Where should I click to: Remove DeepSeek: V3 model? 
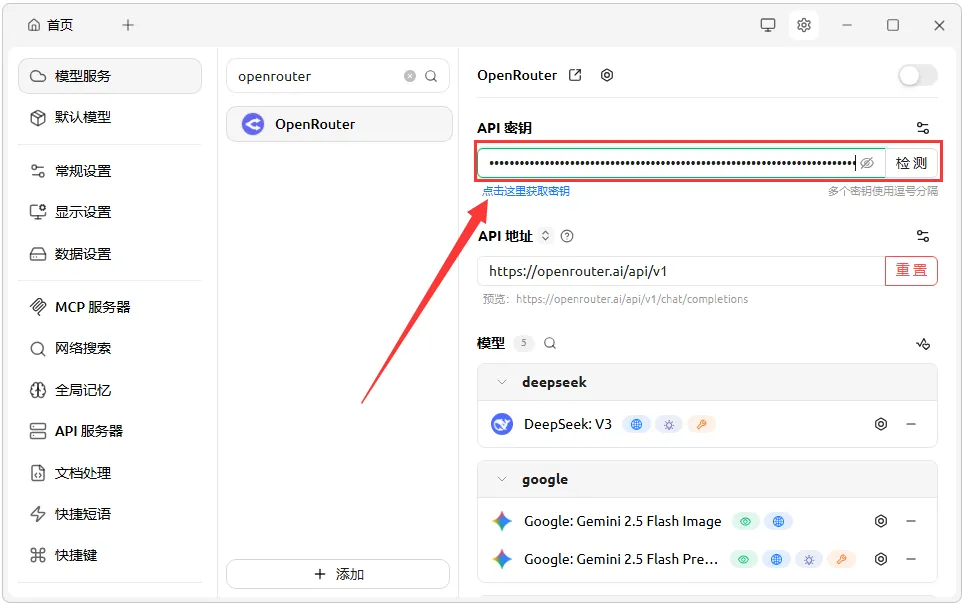point(911,424)
